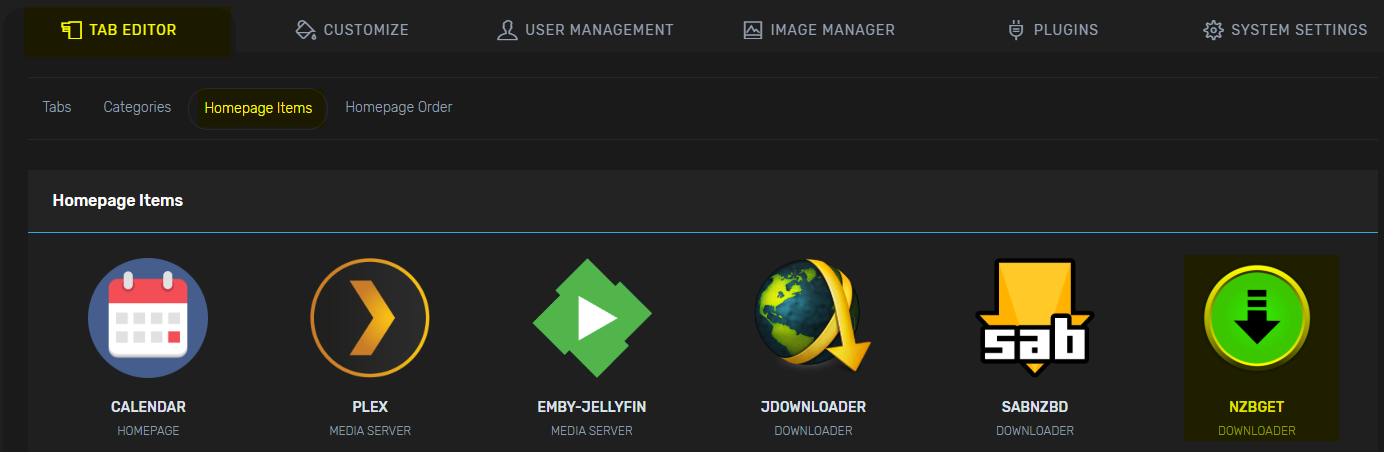Click the SABNZBD label text
This screenshot has height=452, width=1384.
coord(1035,407)
